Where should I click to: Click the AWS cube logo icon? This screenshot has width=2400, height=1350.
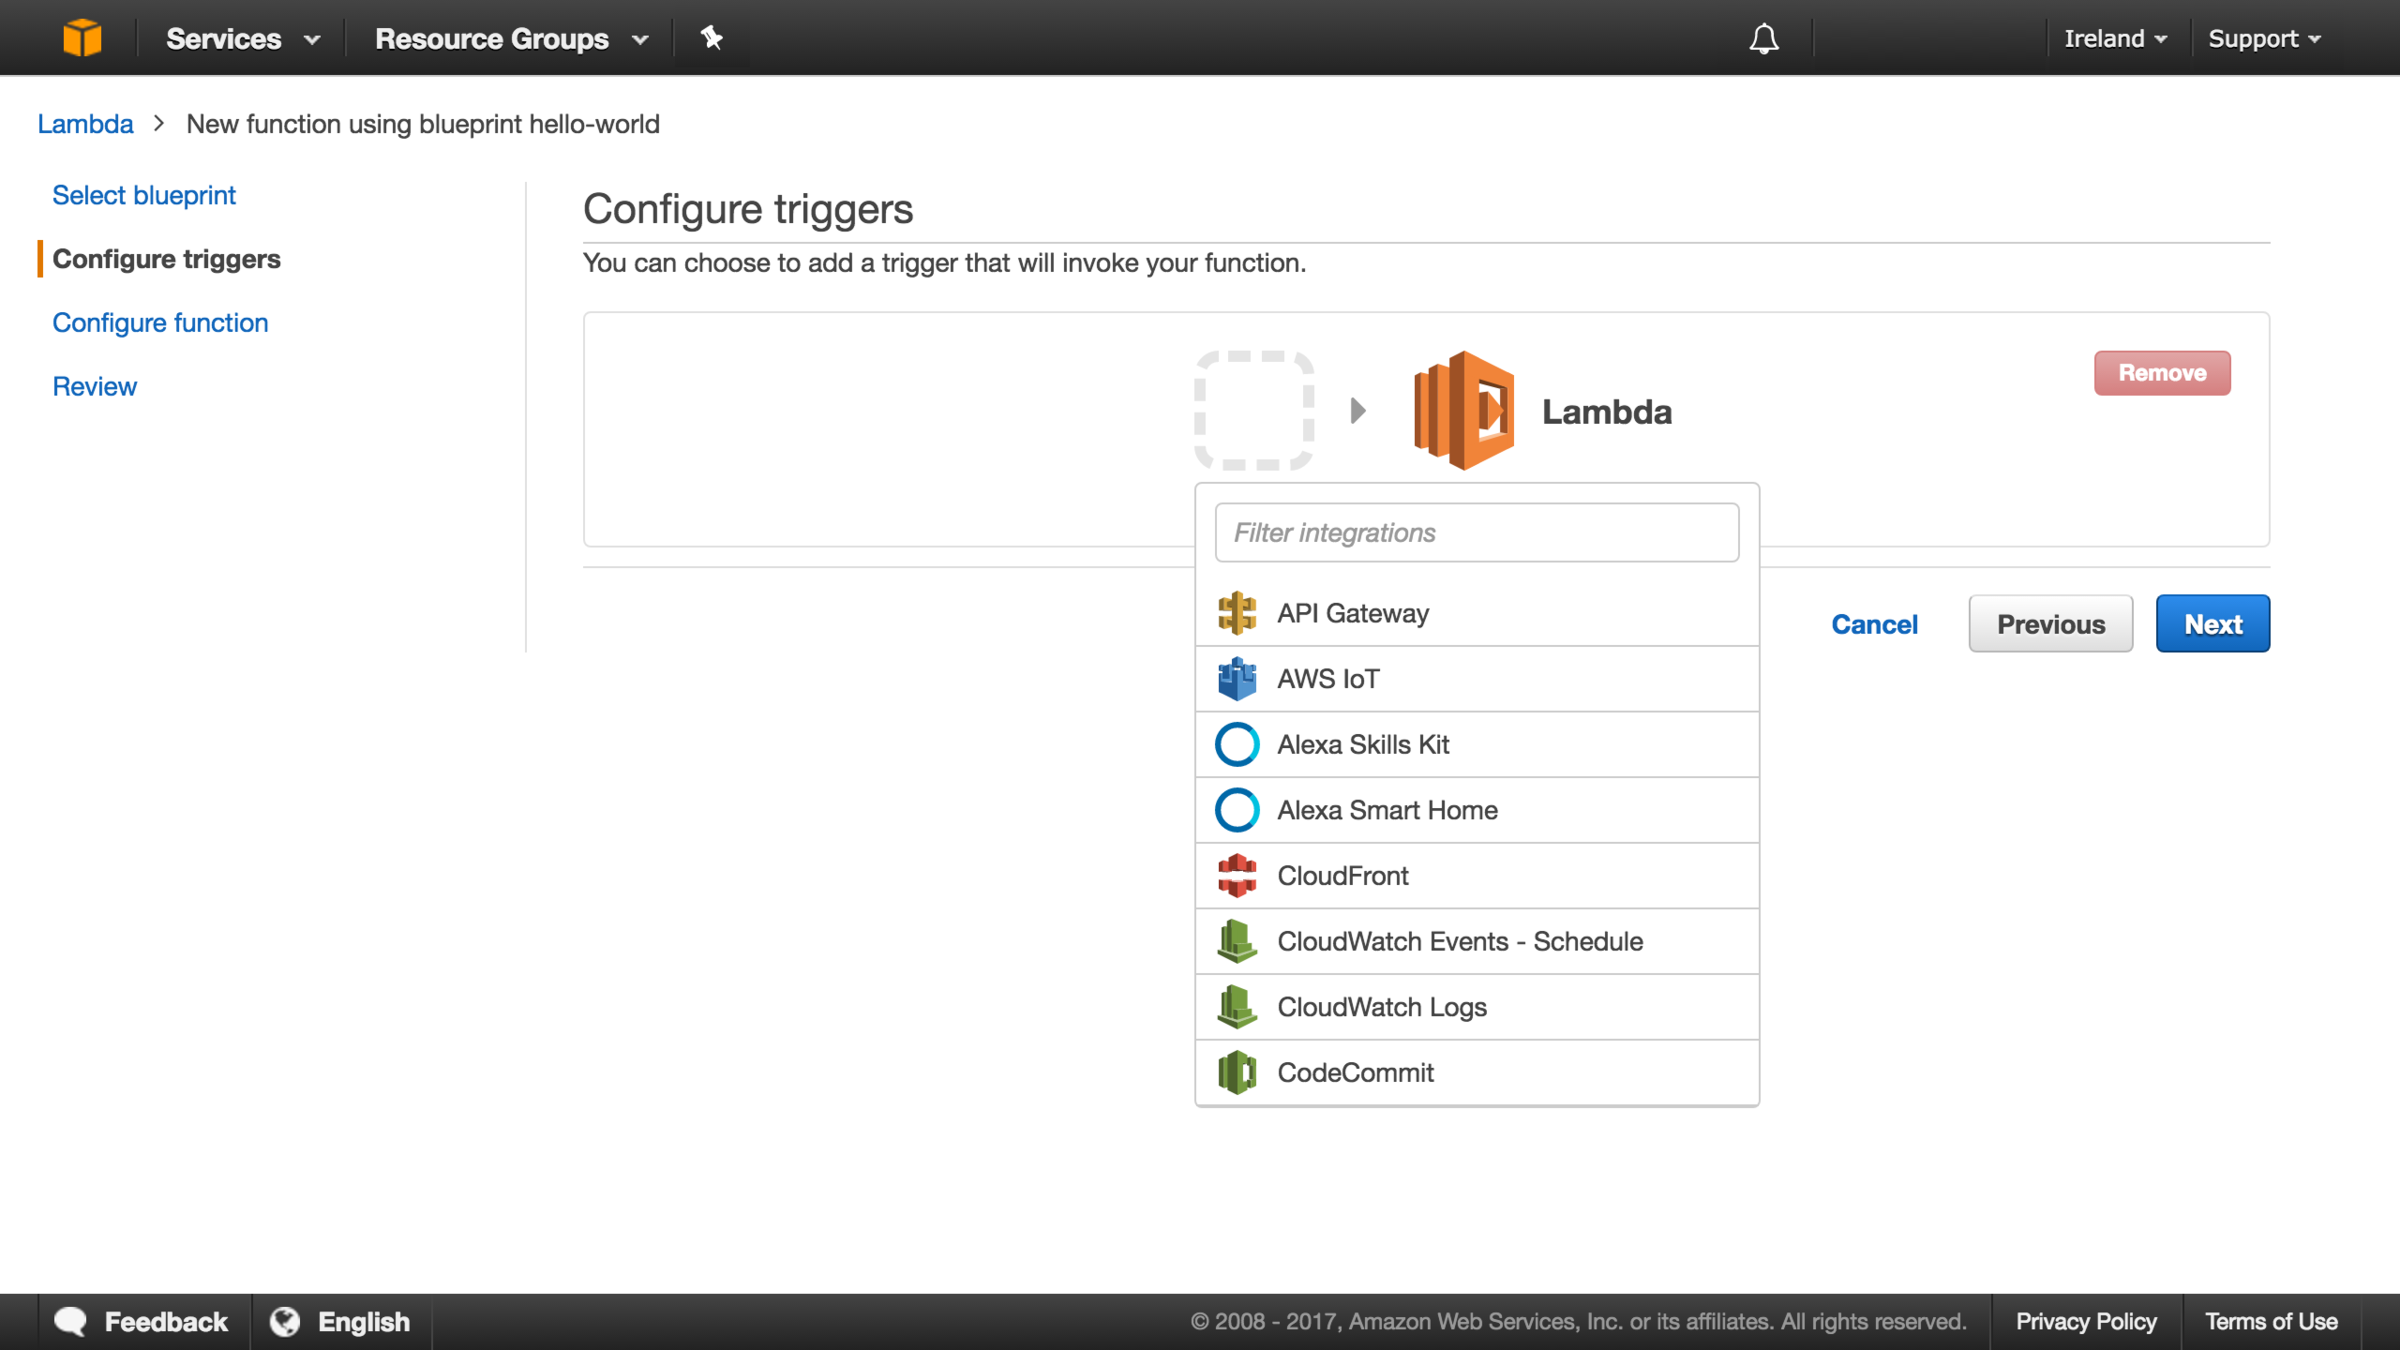[82, 38]
